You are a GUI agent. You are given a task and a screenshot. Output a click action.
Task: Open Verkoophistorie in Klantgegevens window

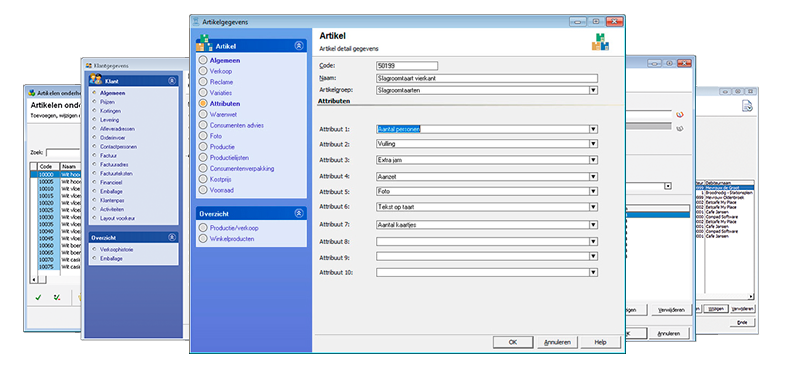tap(115, 250)
